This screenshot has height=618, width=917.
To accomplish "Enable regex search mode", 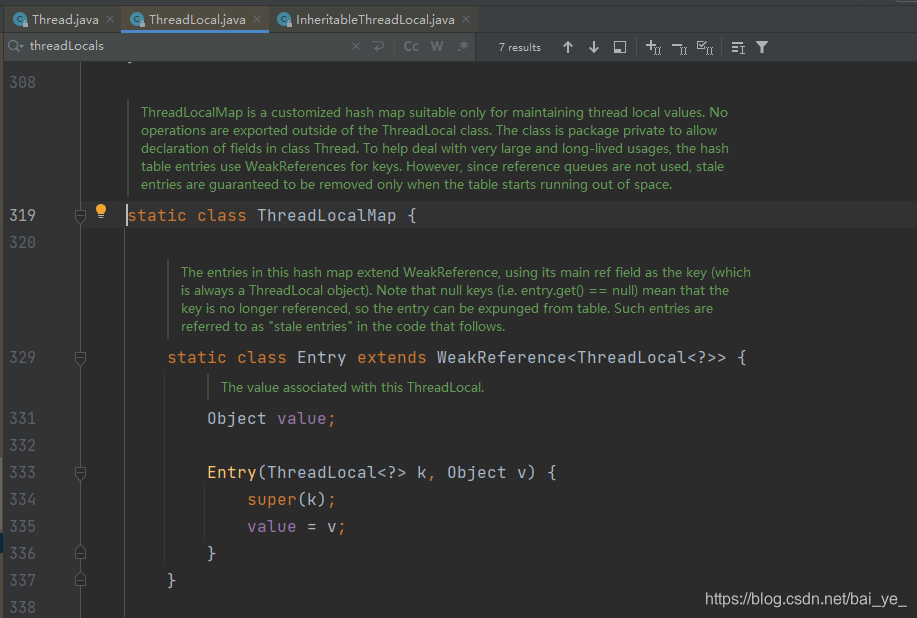I will coord(462,46).
